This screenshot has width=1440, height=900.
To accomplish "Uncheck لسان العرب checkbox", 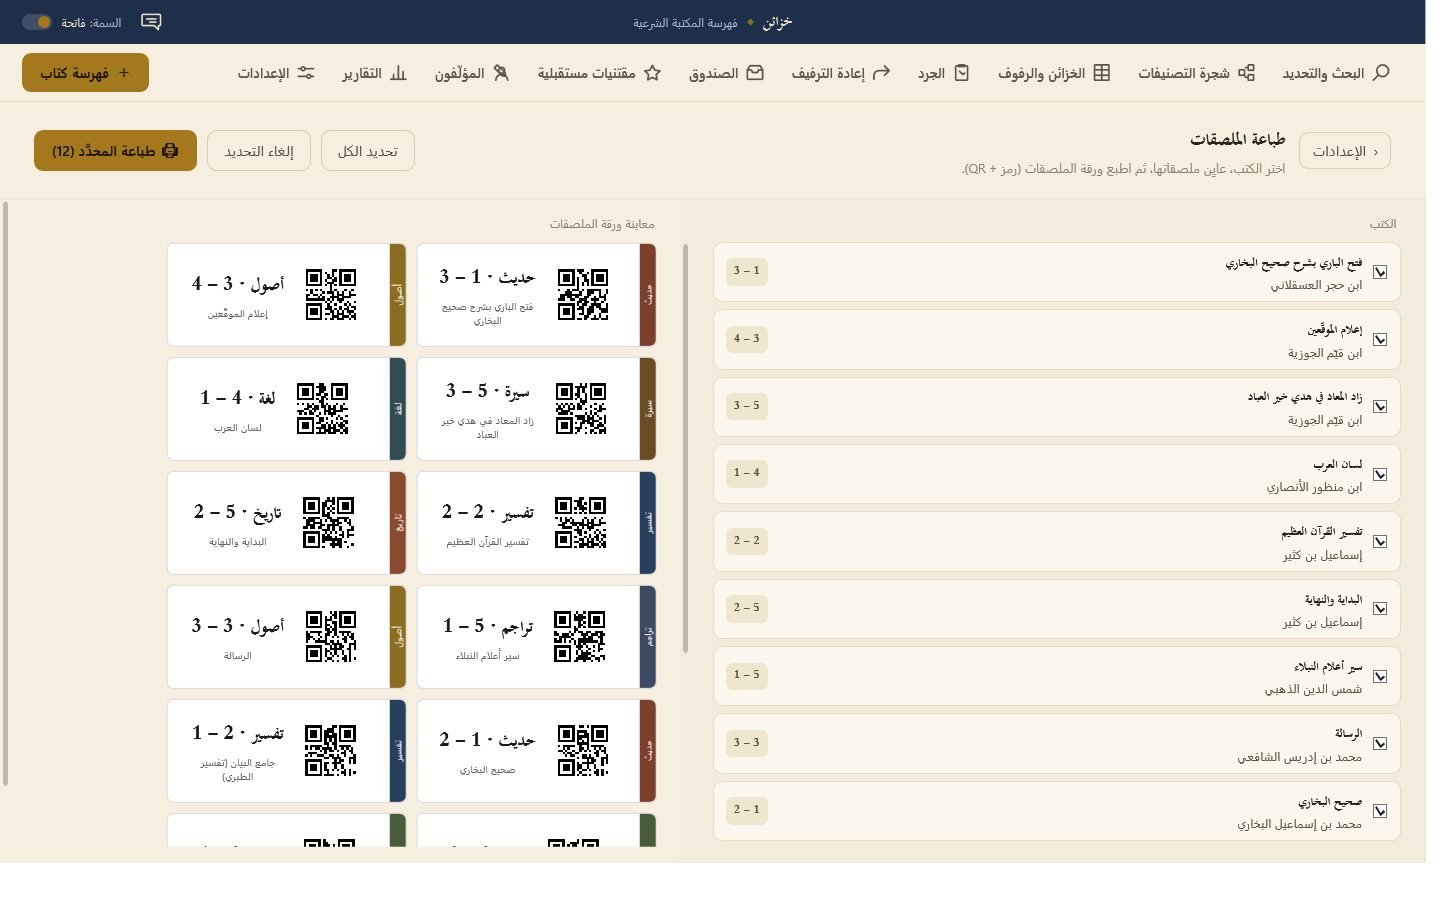I will coord(1380,474).
